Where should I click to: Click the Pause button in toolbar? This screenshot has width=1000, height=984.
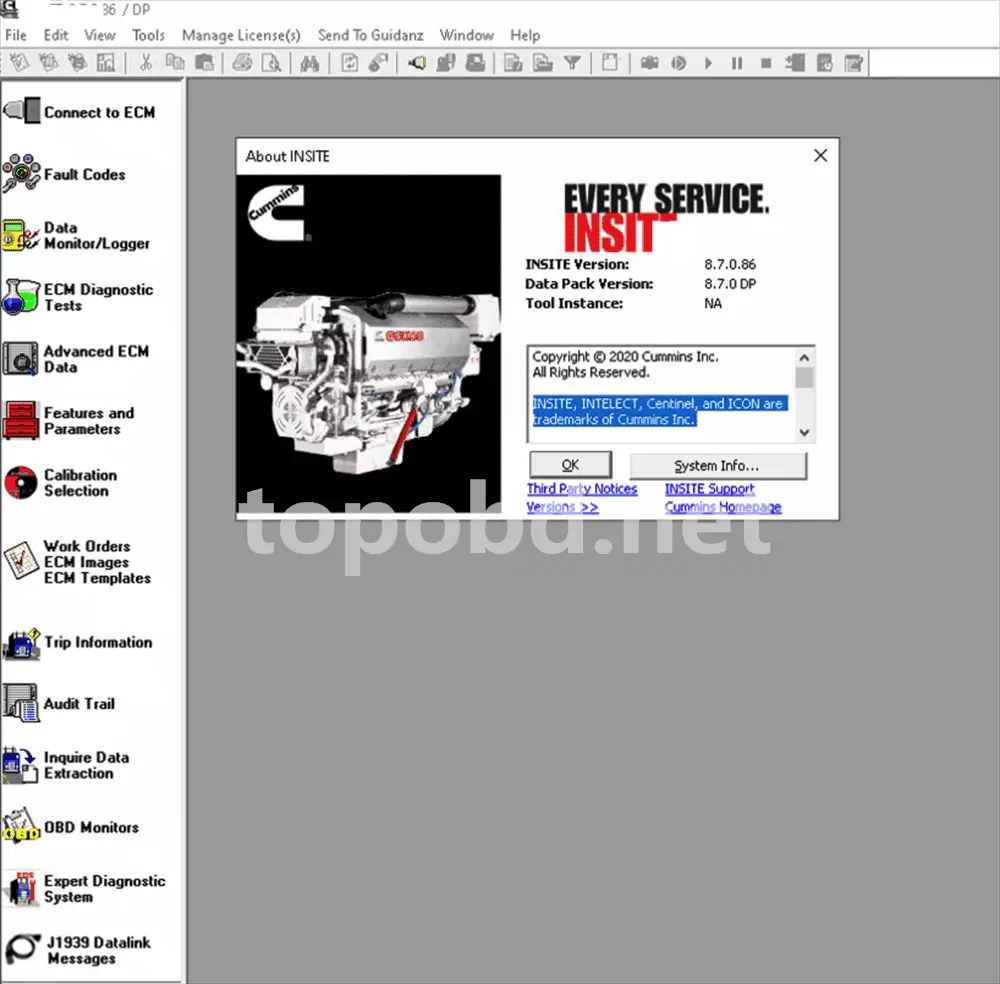tap(737, 63)
